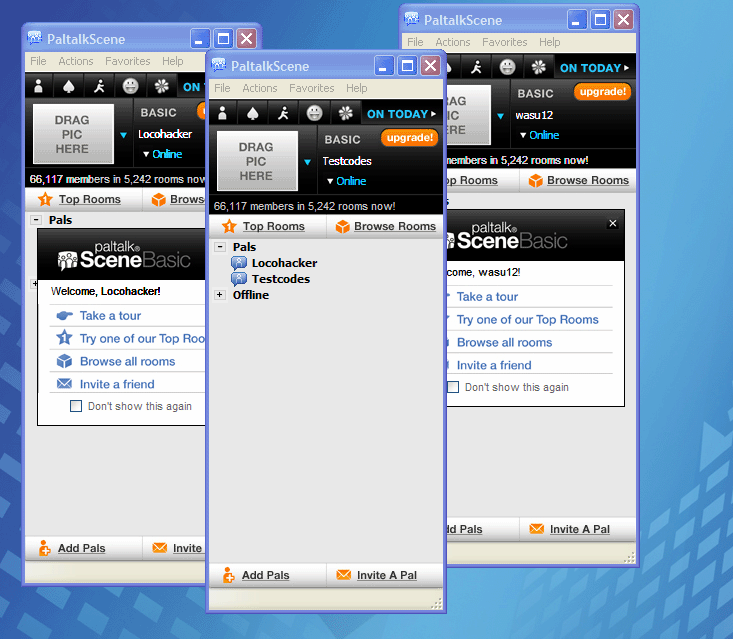Open Favorites menu in wasu12 window

click(x=504, y=42)
